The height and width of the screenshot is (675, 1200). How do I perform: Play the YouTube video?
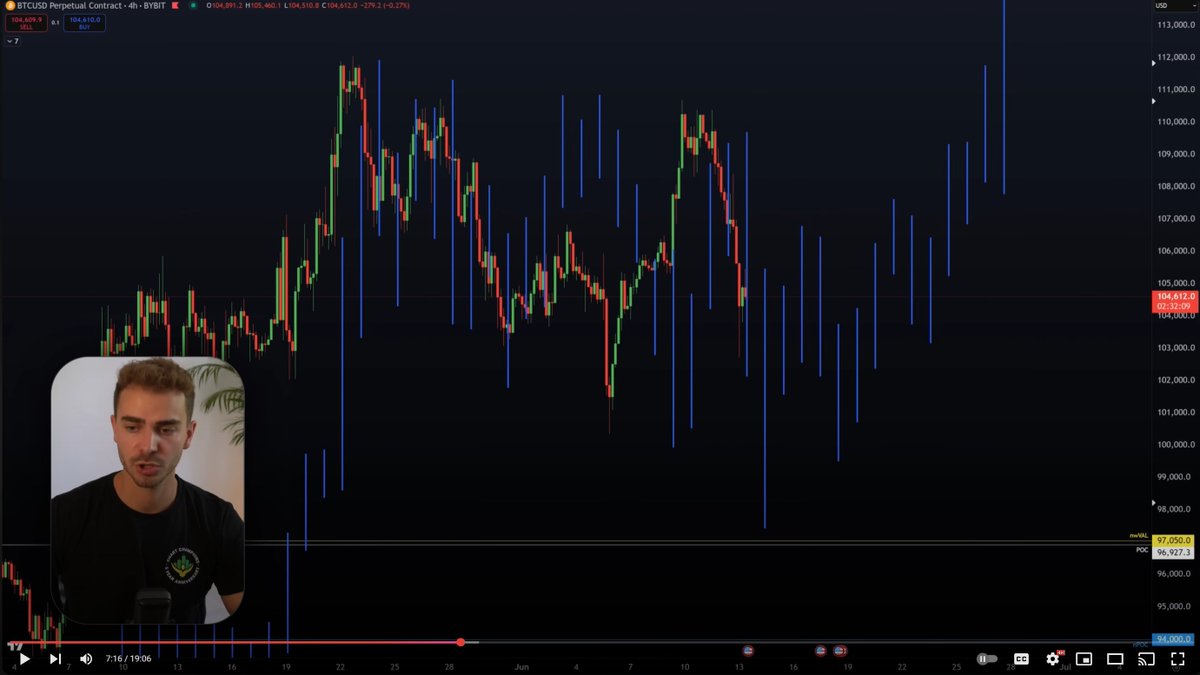tap(24, 659)
